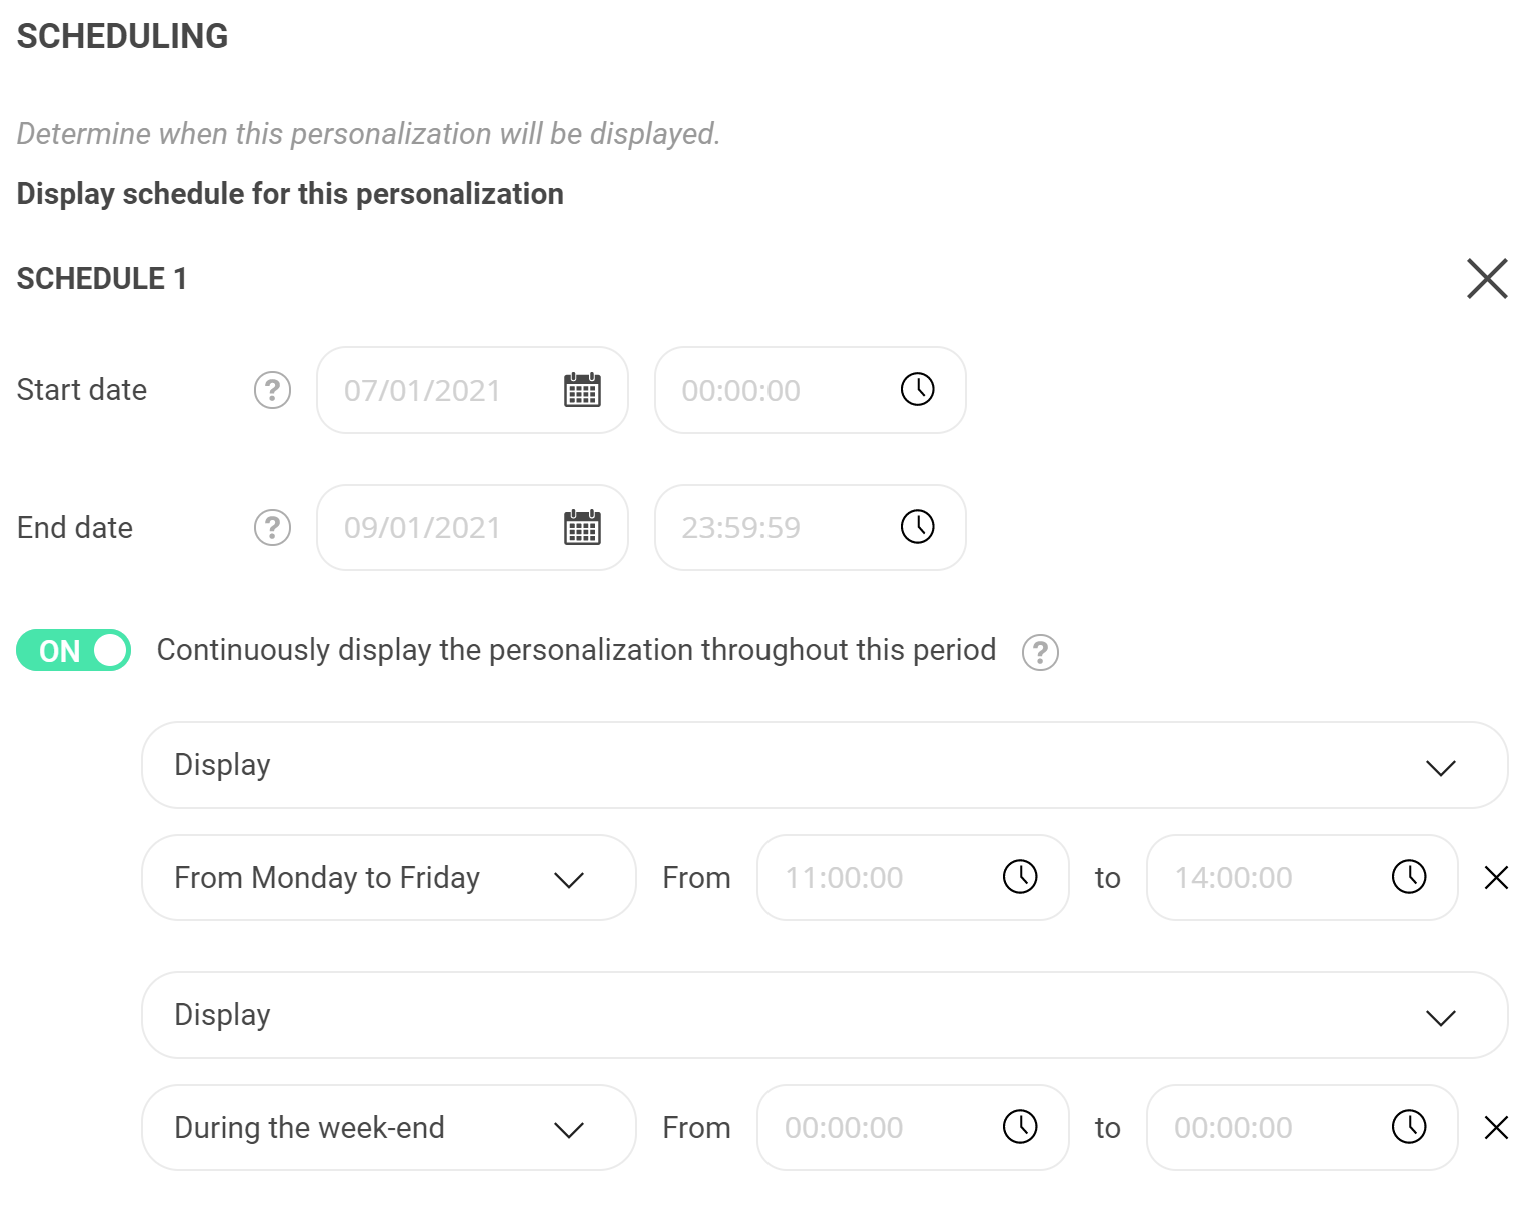Viewport: 1530px width, 1212px height.
Task: Click clock icon in week-end to time field
Action: 1409,1126
